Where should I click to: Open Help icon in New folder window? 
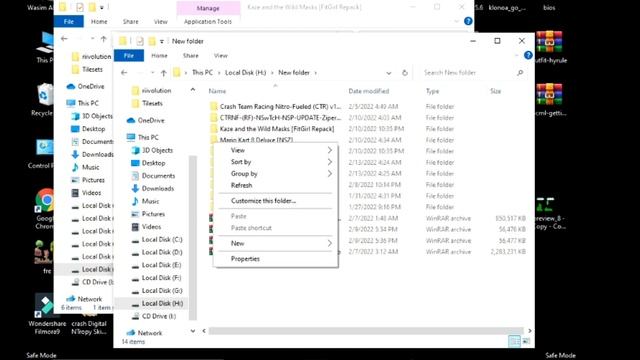pyautogui.click(x=528, y=55)
